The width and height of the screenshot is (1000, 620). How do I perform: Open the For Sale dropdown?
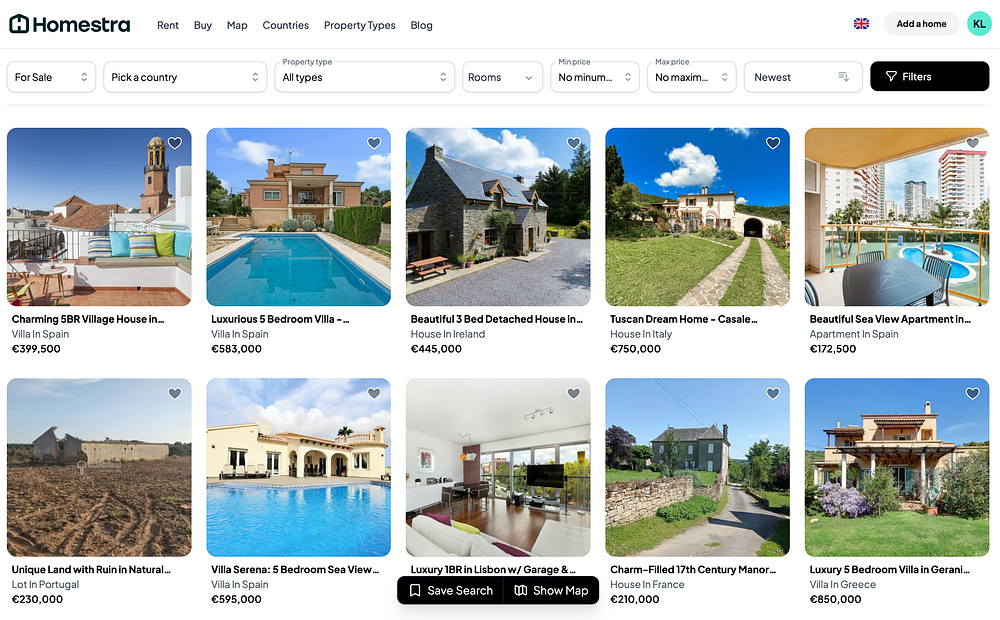click(51, 77)
